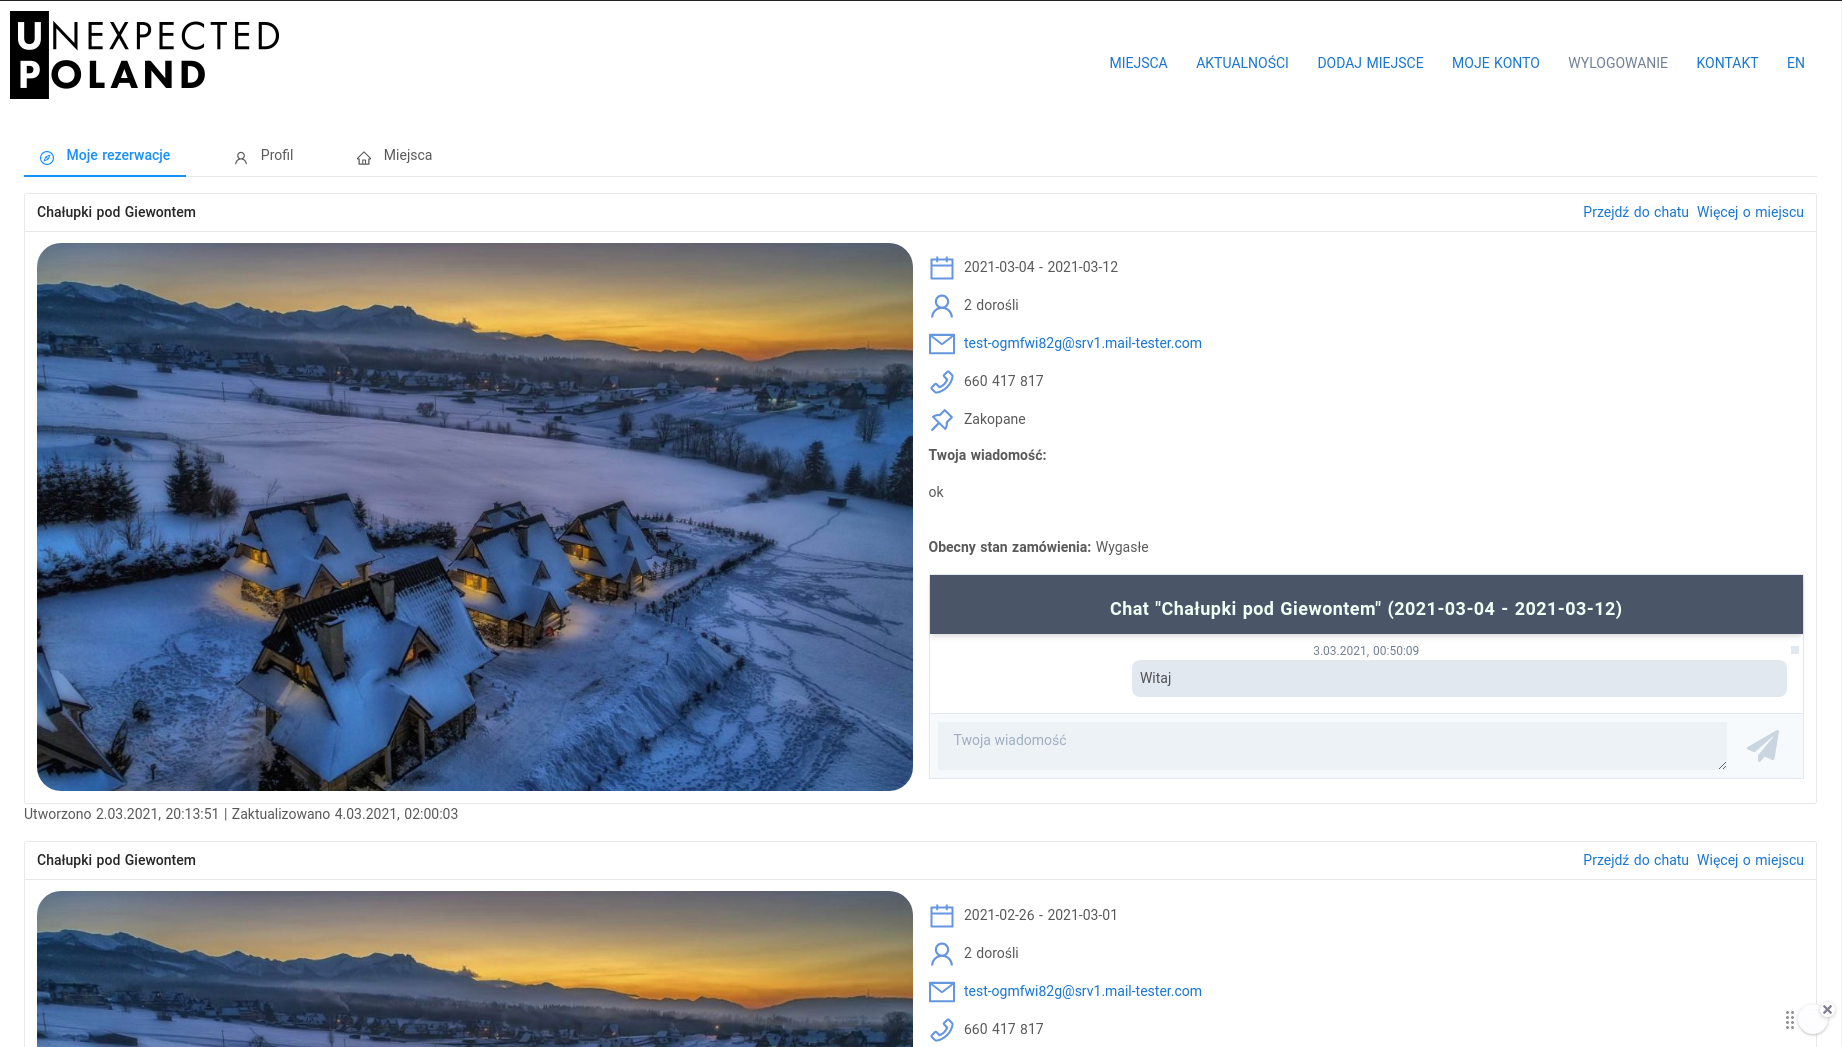Click the person icon beside Profil
The image size is (1842, 1047).
coord(241,157)
